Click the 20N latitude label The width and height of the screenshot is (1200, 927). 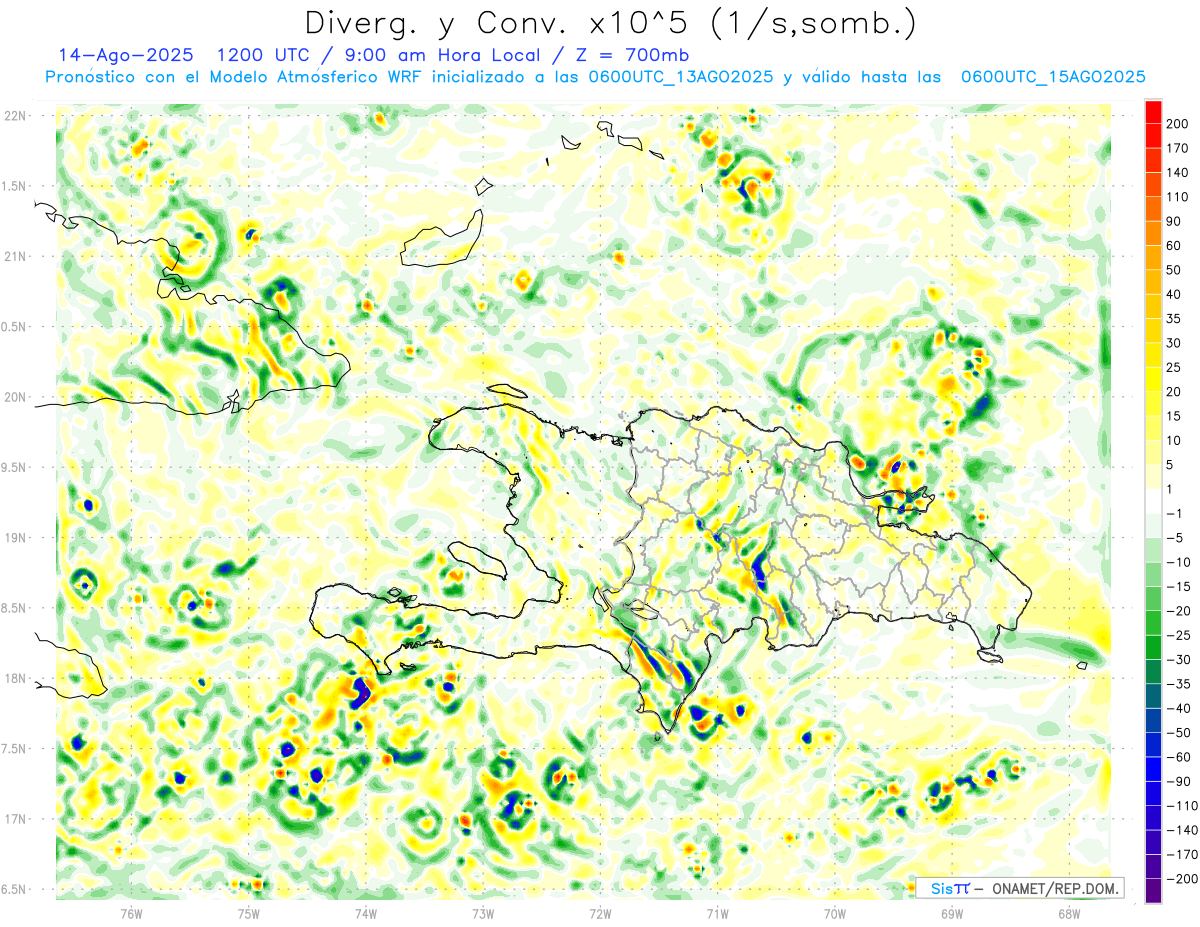(15, 397)
